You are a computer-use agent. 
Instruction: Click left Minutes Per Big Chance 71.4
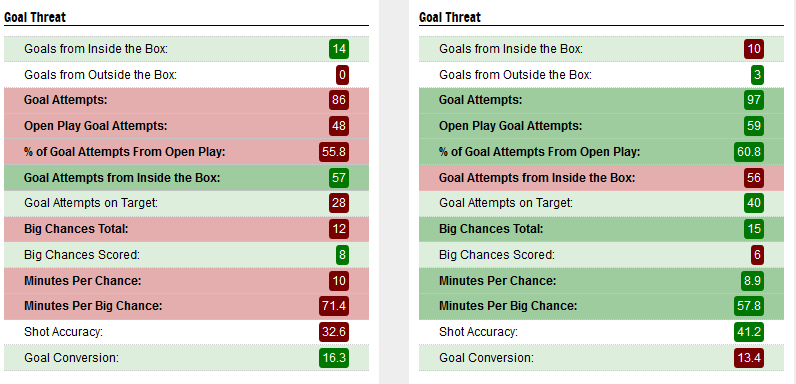(x=334, y=306)
